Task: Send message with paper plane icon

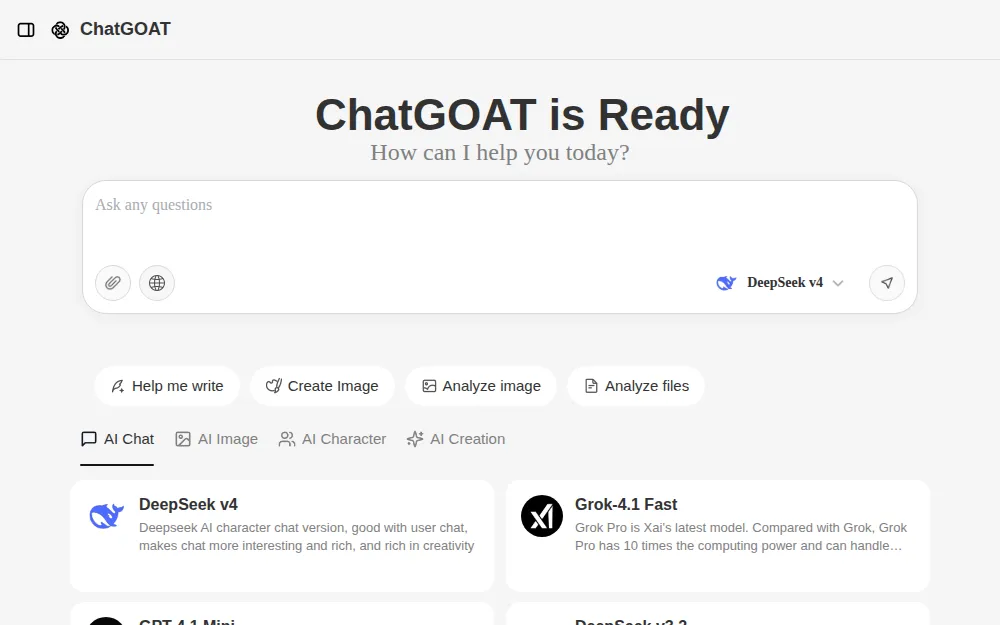Action: tap(886, 283)
